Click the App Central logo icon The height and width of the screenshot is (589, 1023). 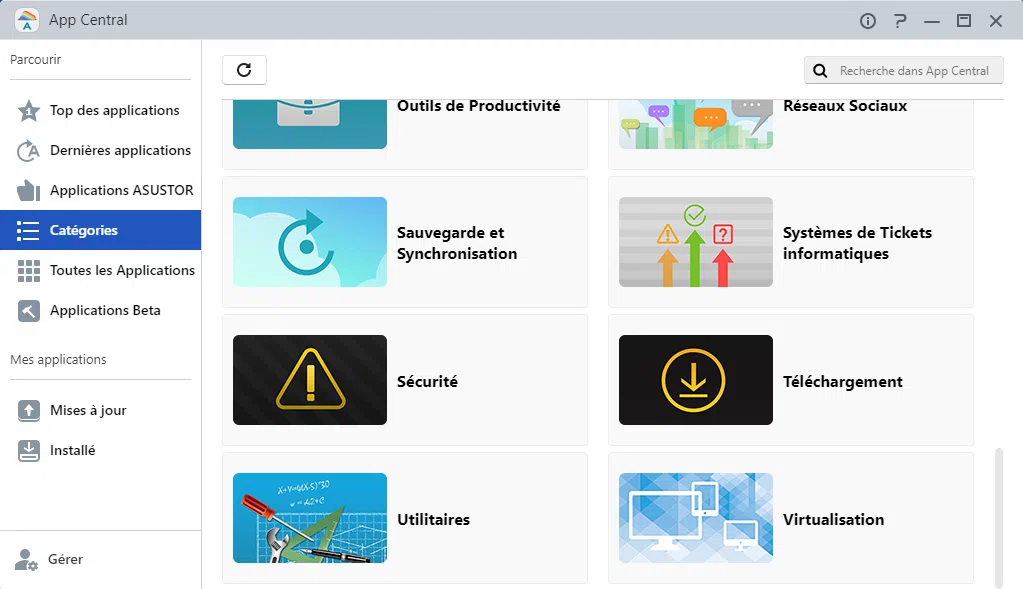[27, 20]
